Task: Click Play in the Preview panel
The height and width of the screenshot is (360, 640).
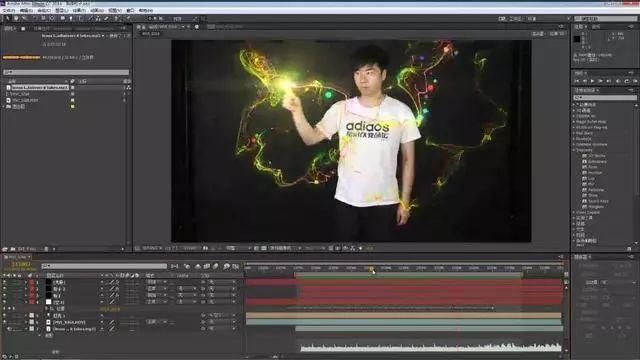Action: click(593, 81)
